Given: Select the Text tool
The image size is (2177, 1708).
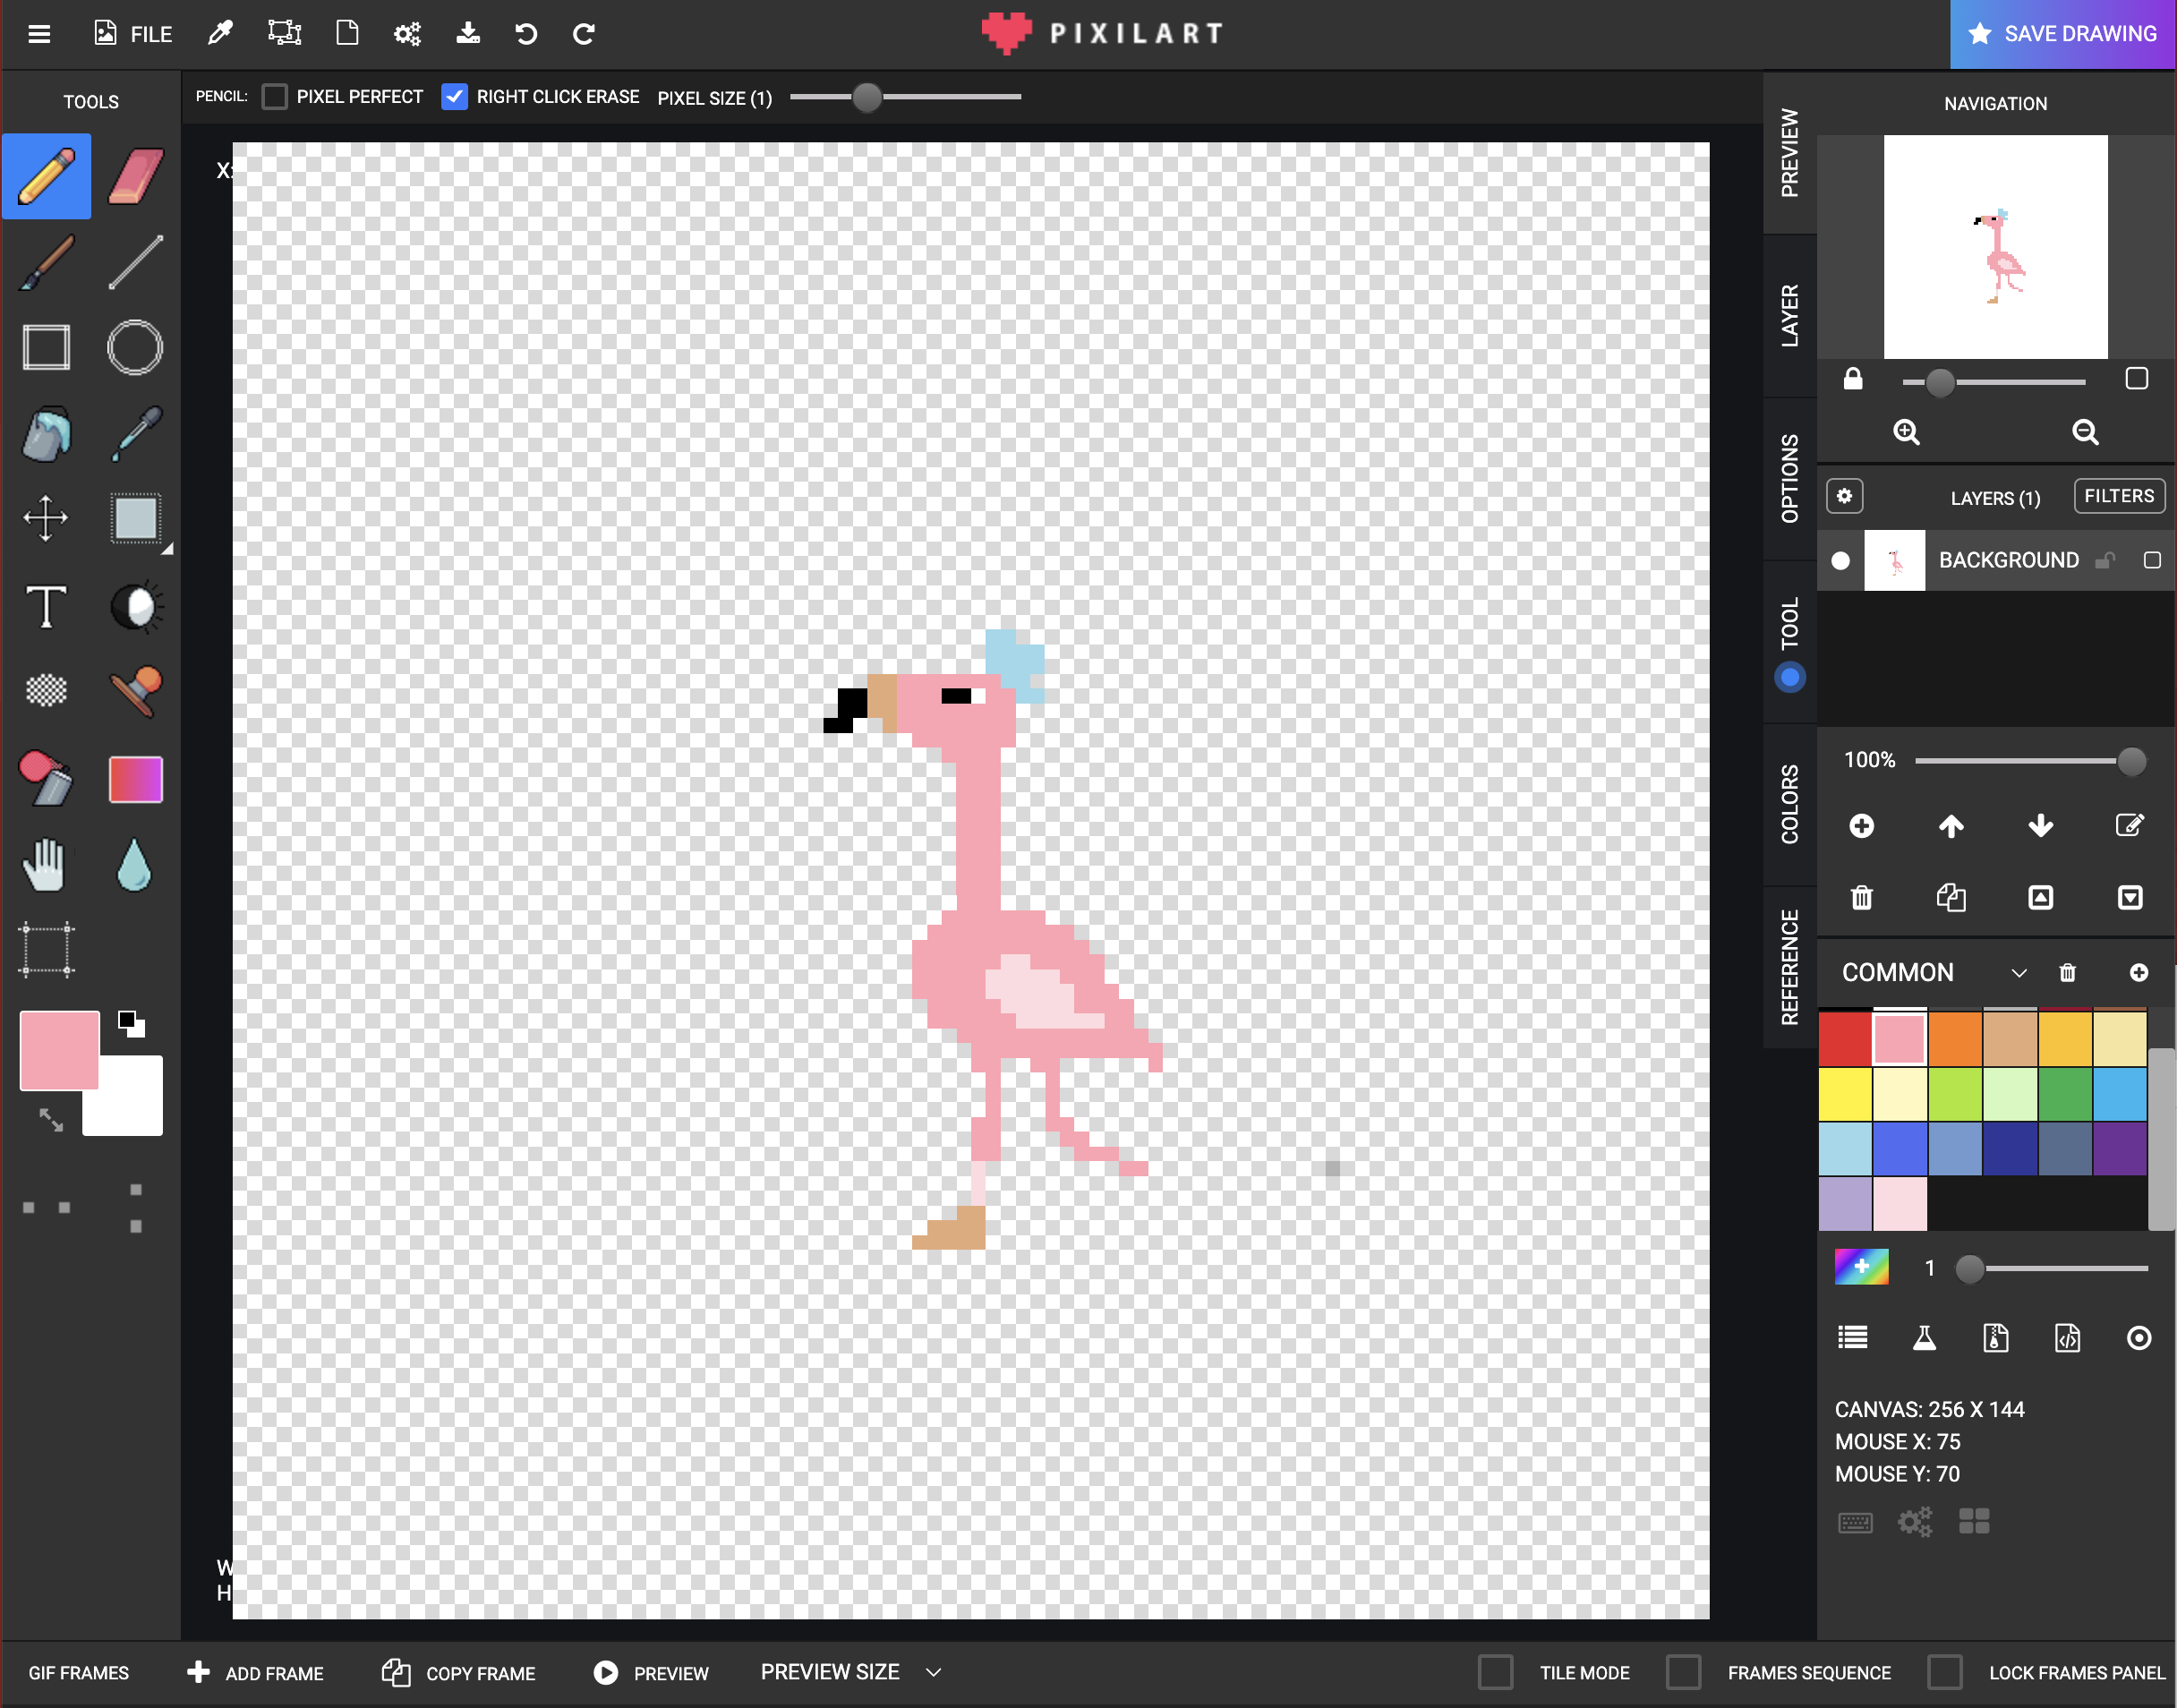Looking at the screenshot, I should click(46, 605).
